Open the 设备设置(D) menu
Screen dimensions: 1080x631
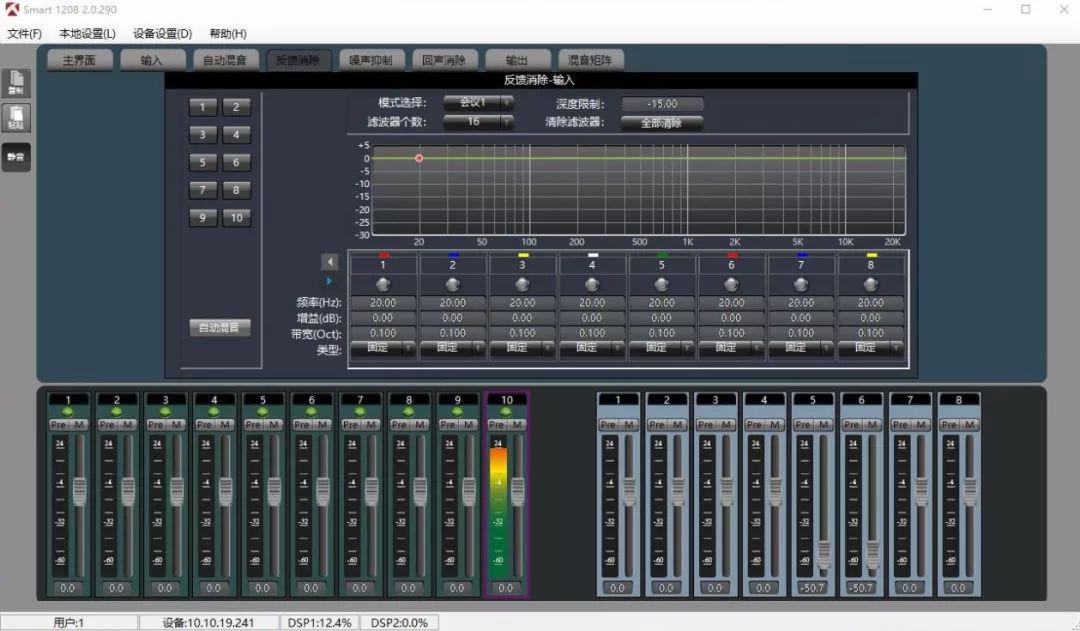(x=163, y=34)
